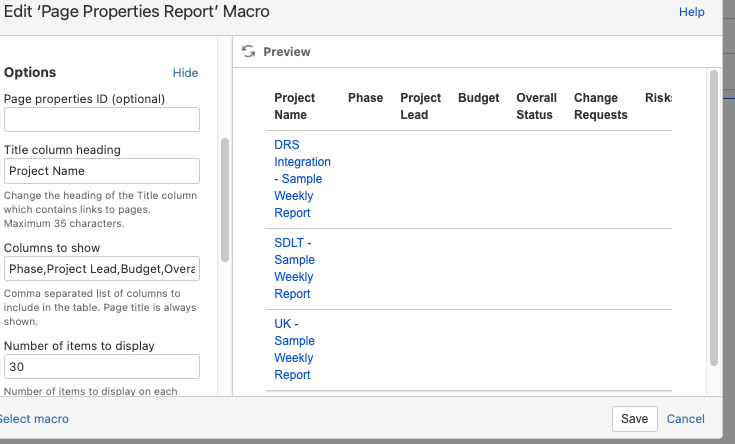Open UK - Sample Weekly Report link
Image resolution: width=735 pixels, height=444 pixels.
point(294,349)
